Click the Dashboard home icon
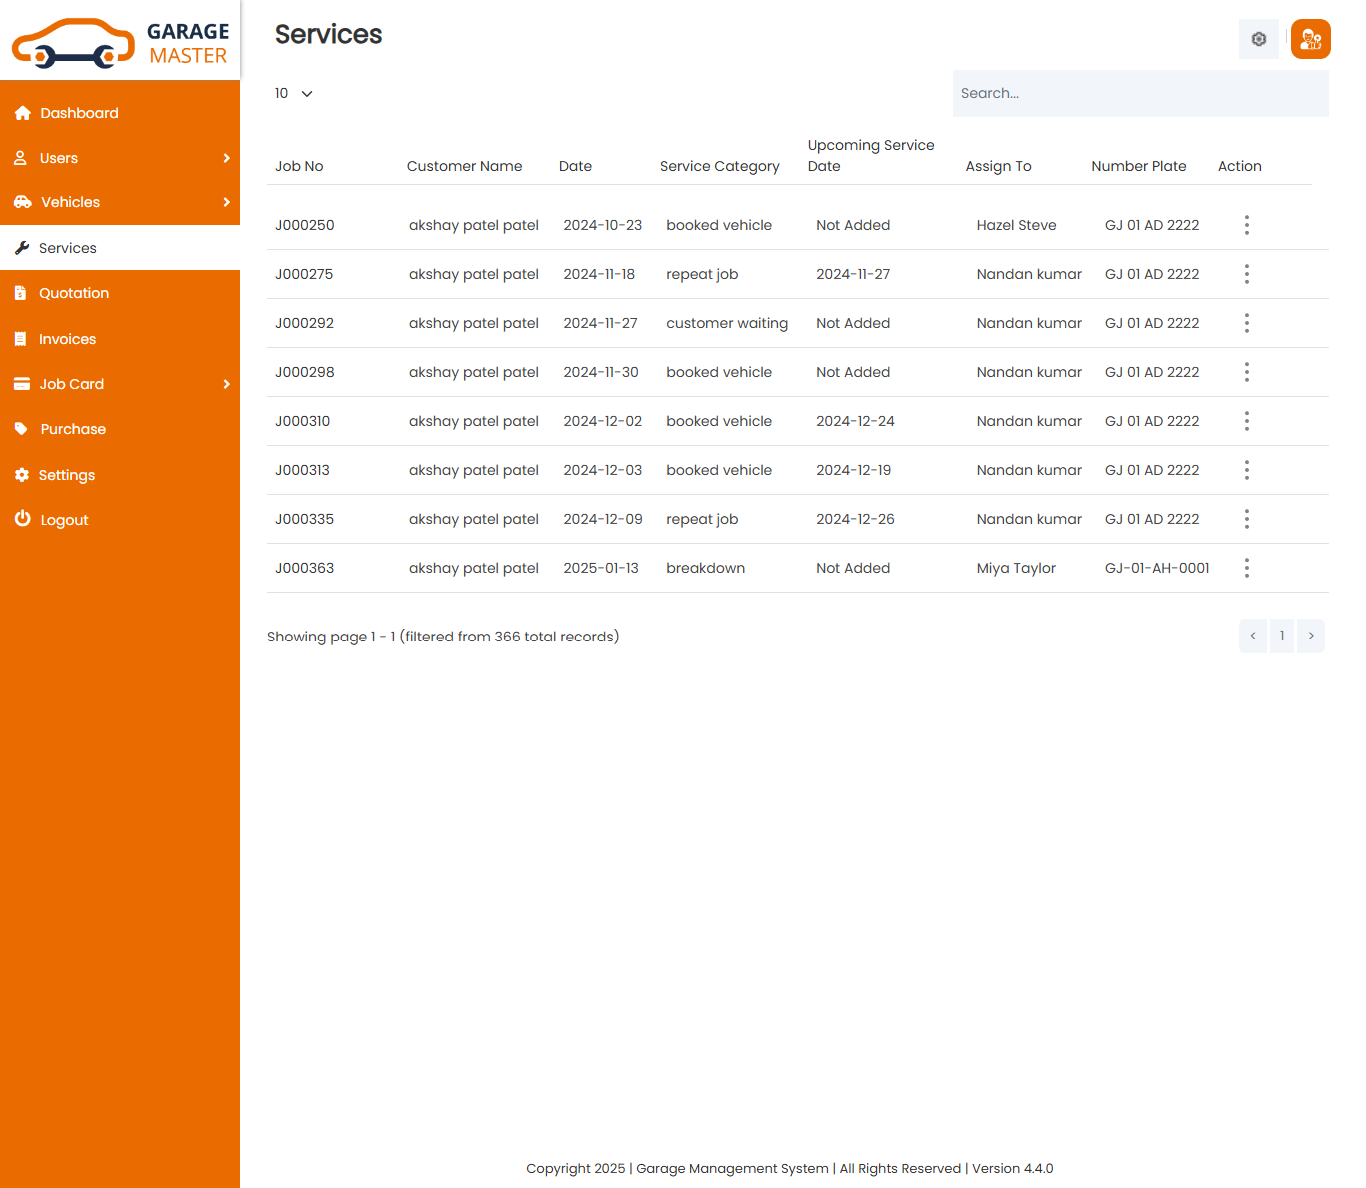The image size is (1366, 1188). coord(23,113)
